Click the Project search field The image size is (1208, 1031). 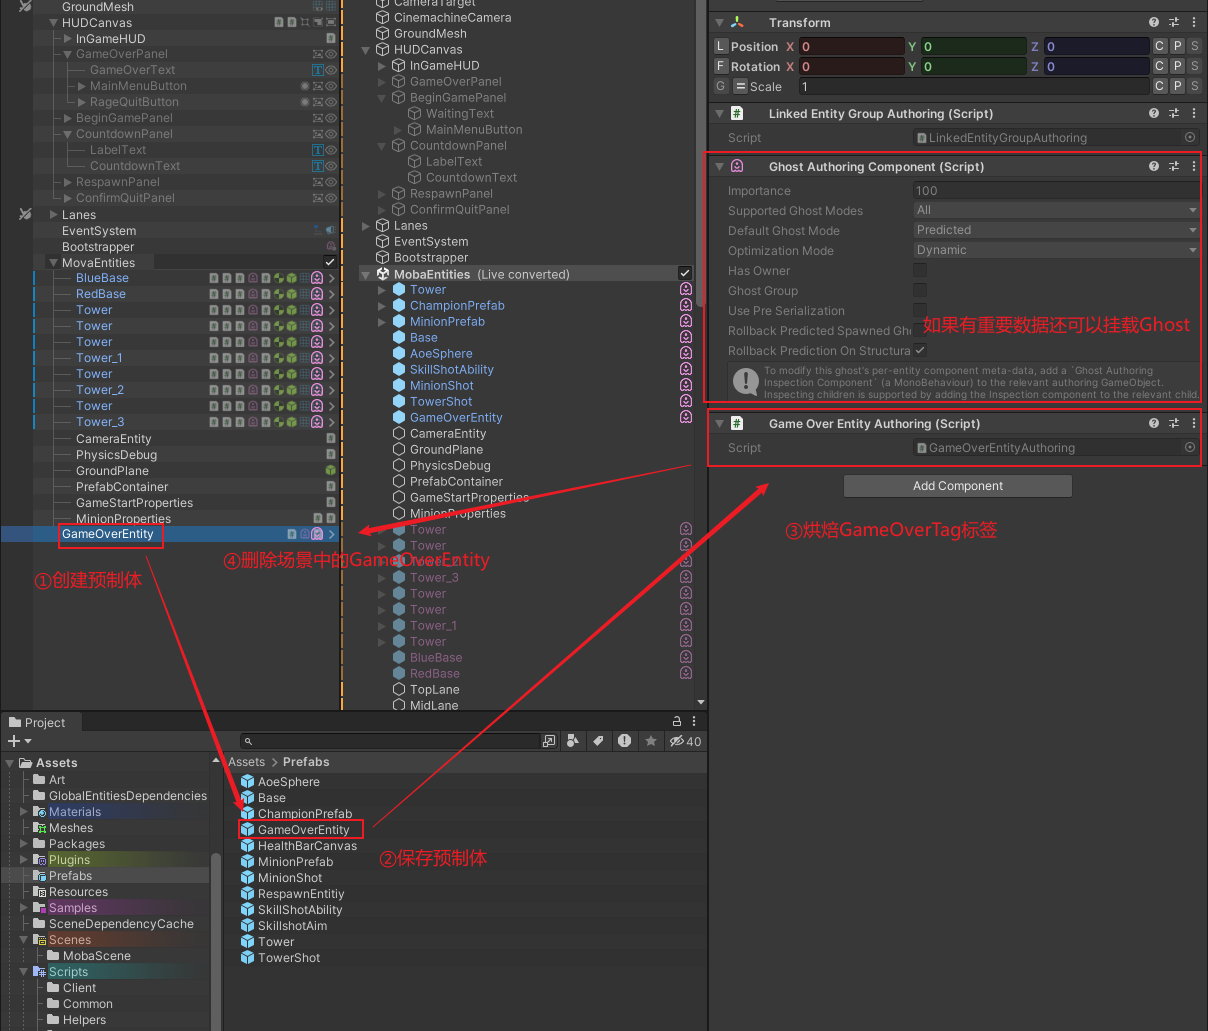390,741
